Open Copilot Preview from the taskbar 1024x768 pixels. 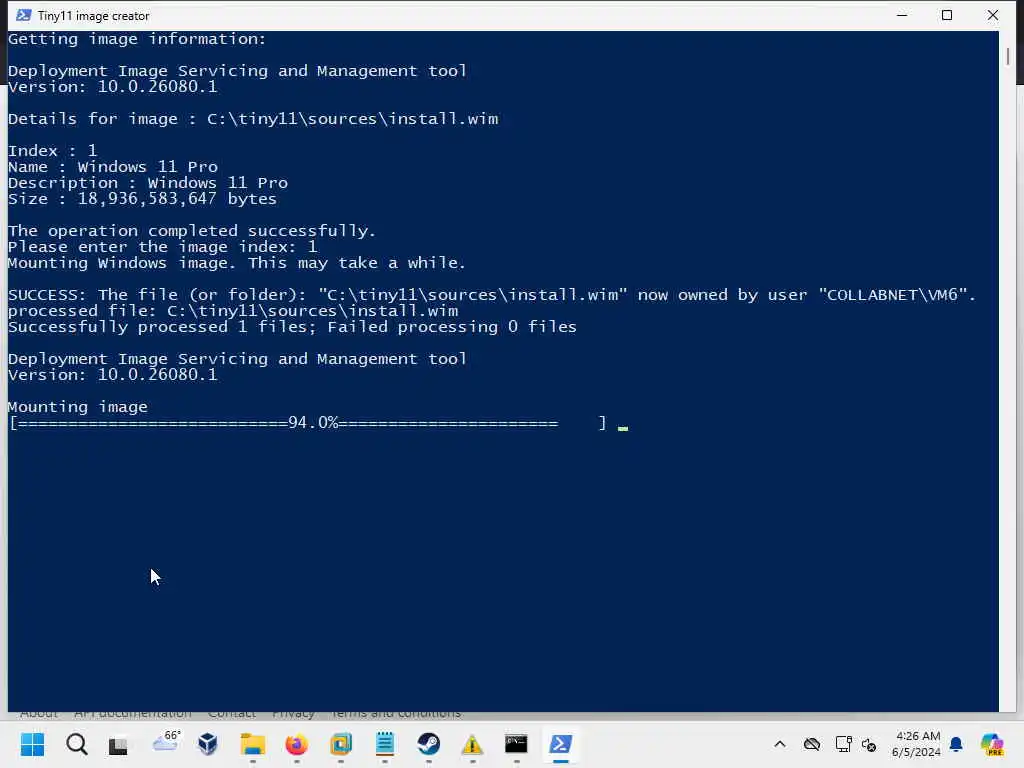click(x=992, y=744)
